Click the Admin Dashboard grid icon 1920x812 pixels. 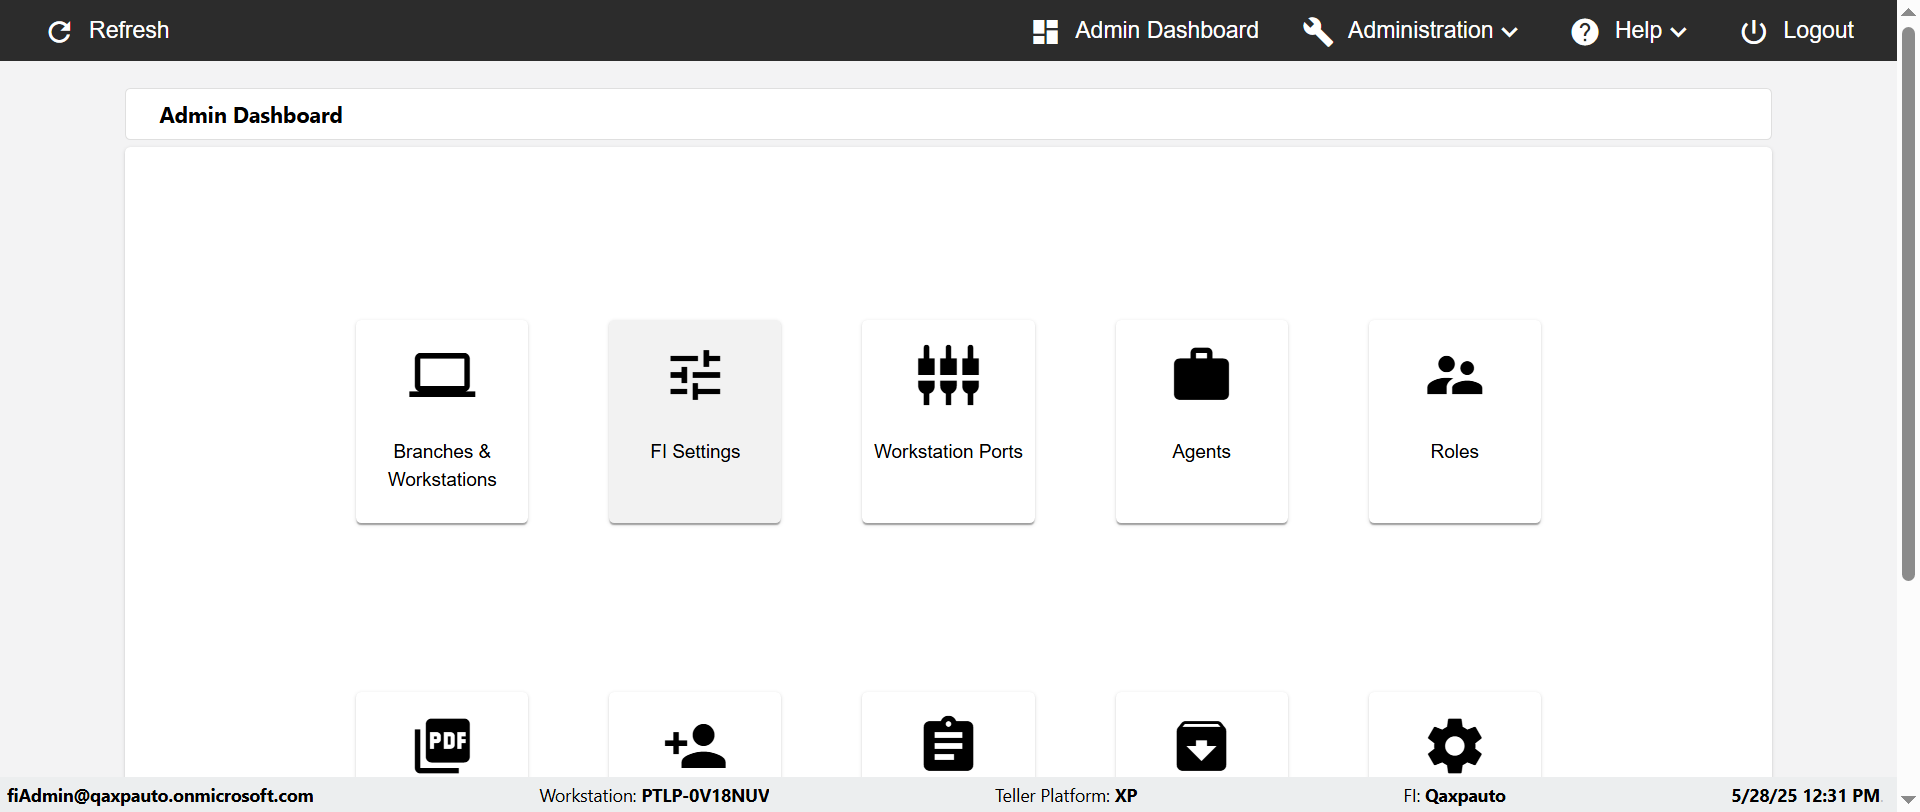[1045, 31]
